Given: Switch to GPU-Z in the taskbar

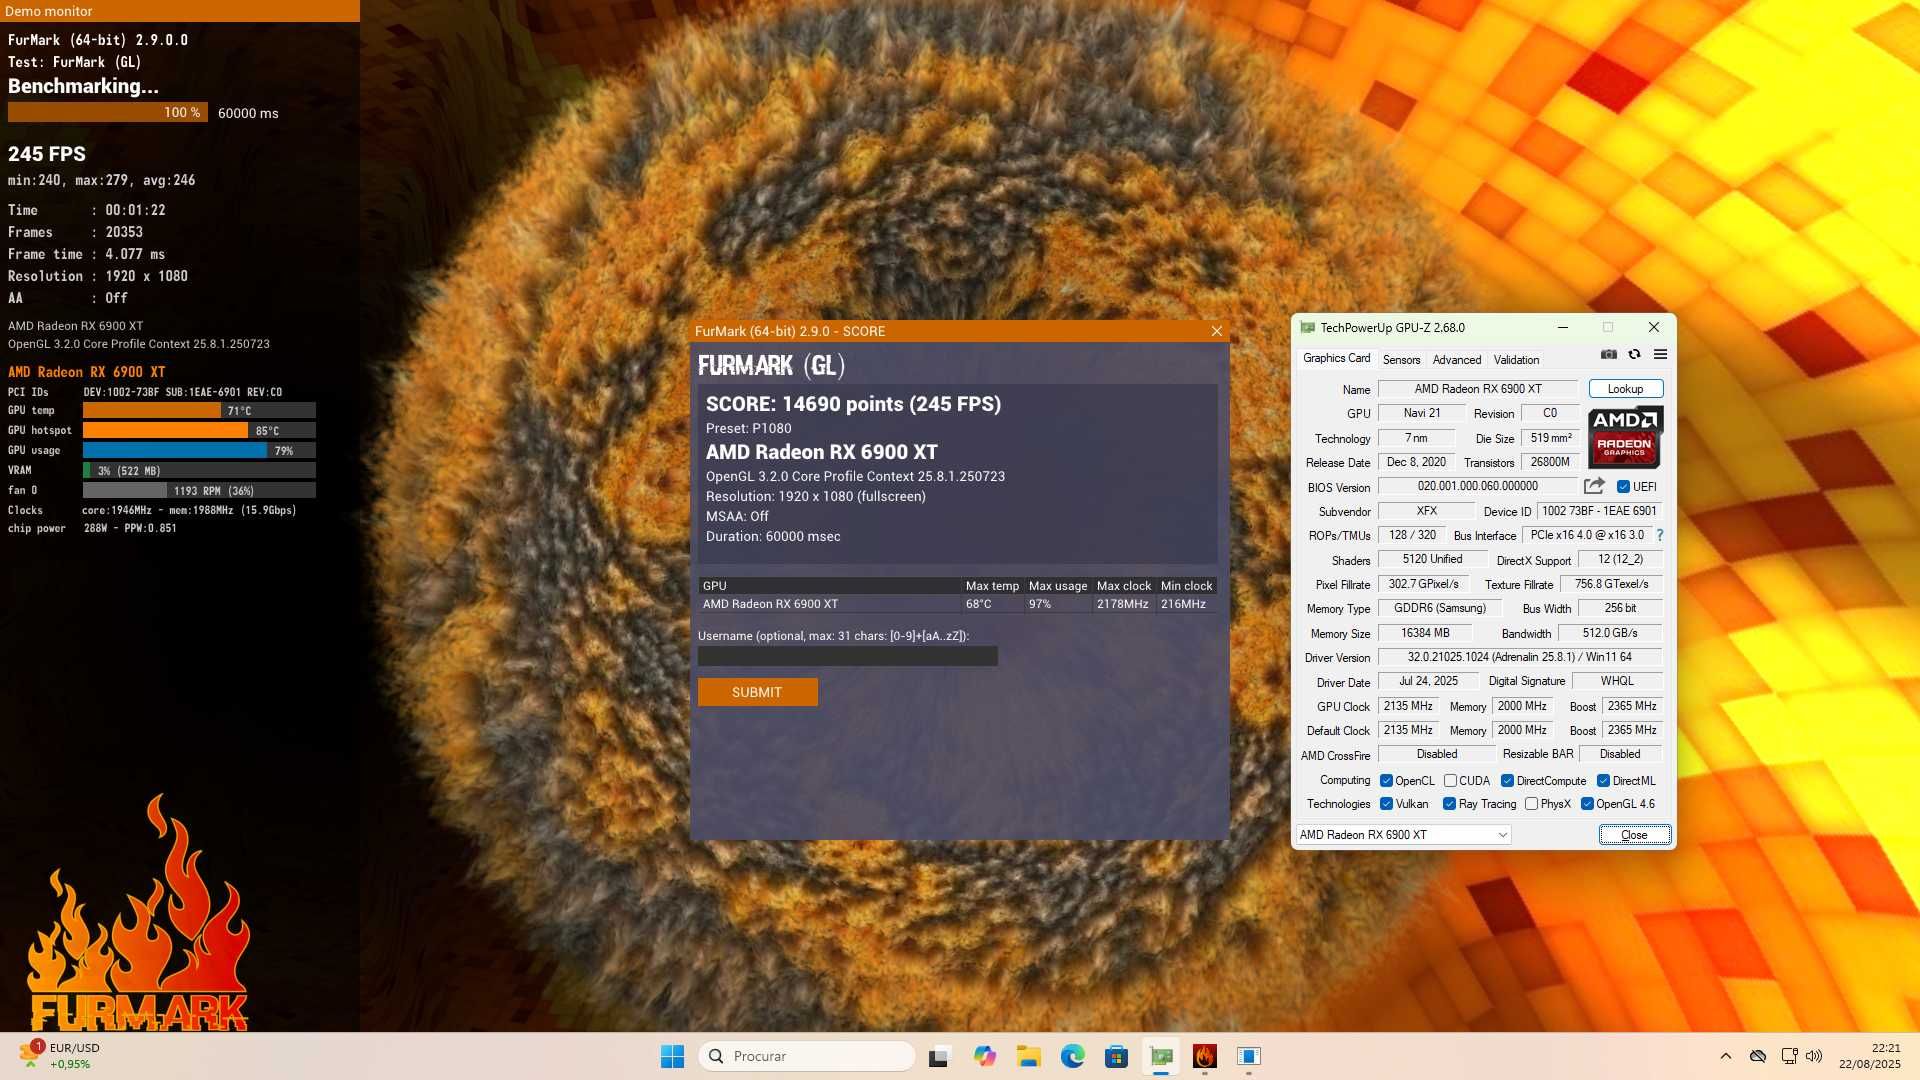Looking at the screenshot, I should click(x=1161, y=1056).
